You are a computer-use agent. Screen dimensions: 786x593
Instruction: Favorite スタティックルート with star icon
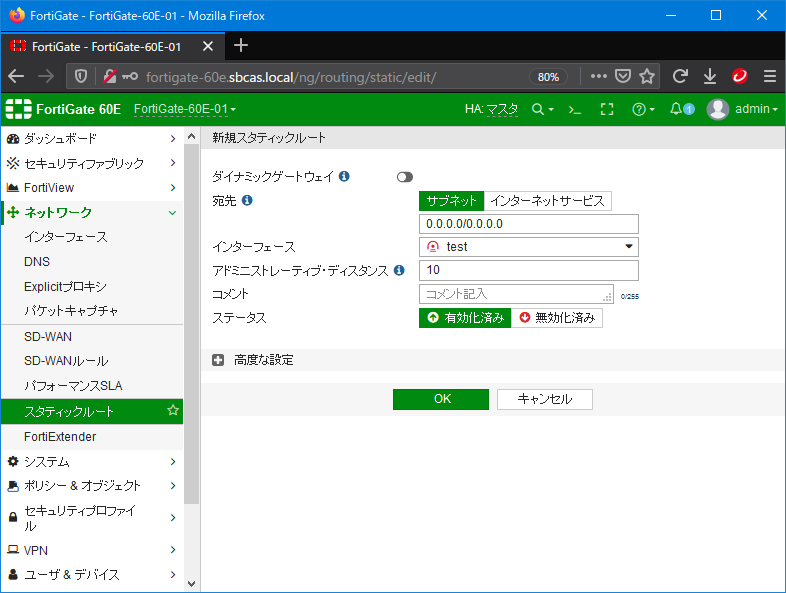pyautogui.click(x=173, y=411)
